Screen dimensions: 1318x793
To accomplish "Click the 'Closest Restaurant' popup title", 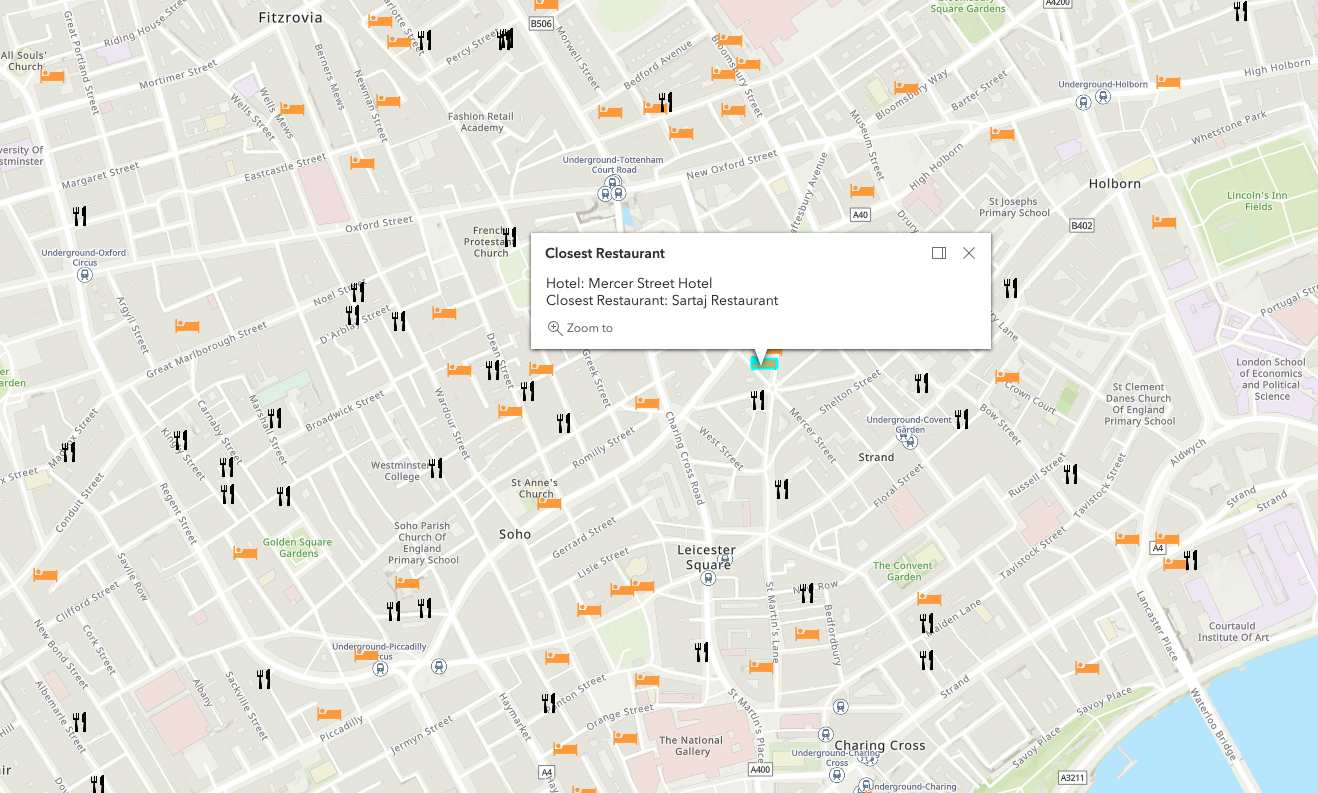I will pos(605,253).
